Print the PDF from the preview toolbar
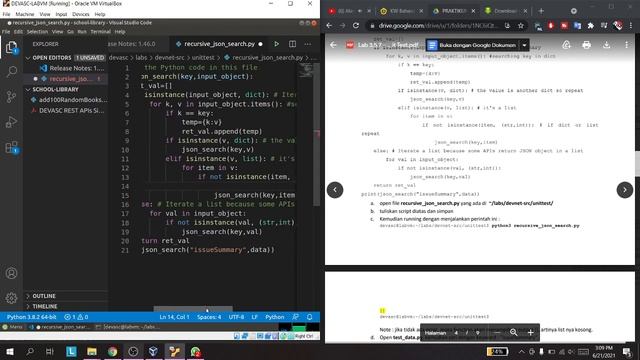The height and width of the screenshot is (360, 640). tap(587, 45)
